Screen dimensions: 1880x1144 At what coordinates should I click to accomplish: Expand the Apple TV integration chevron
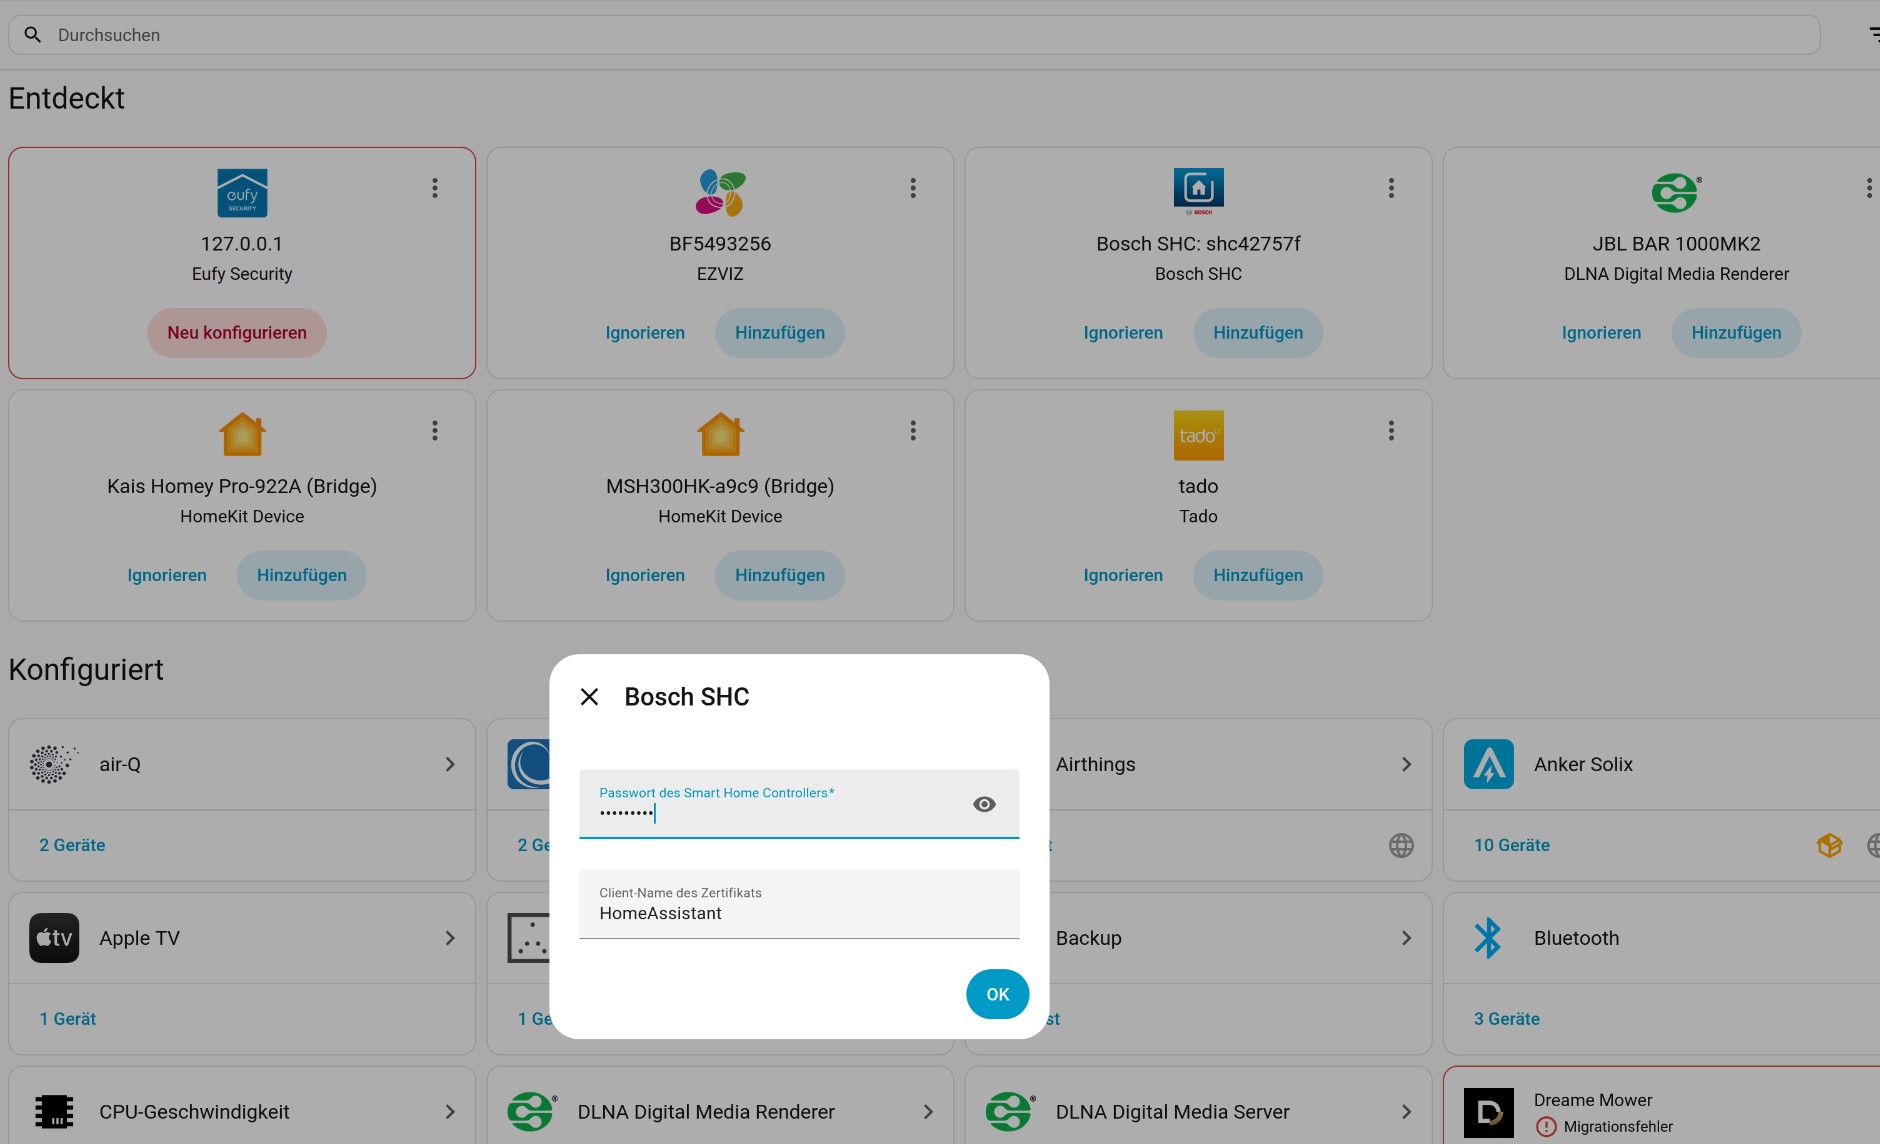450,938
